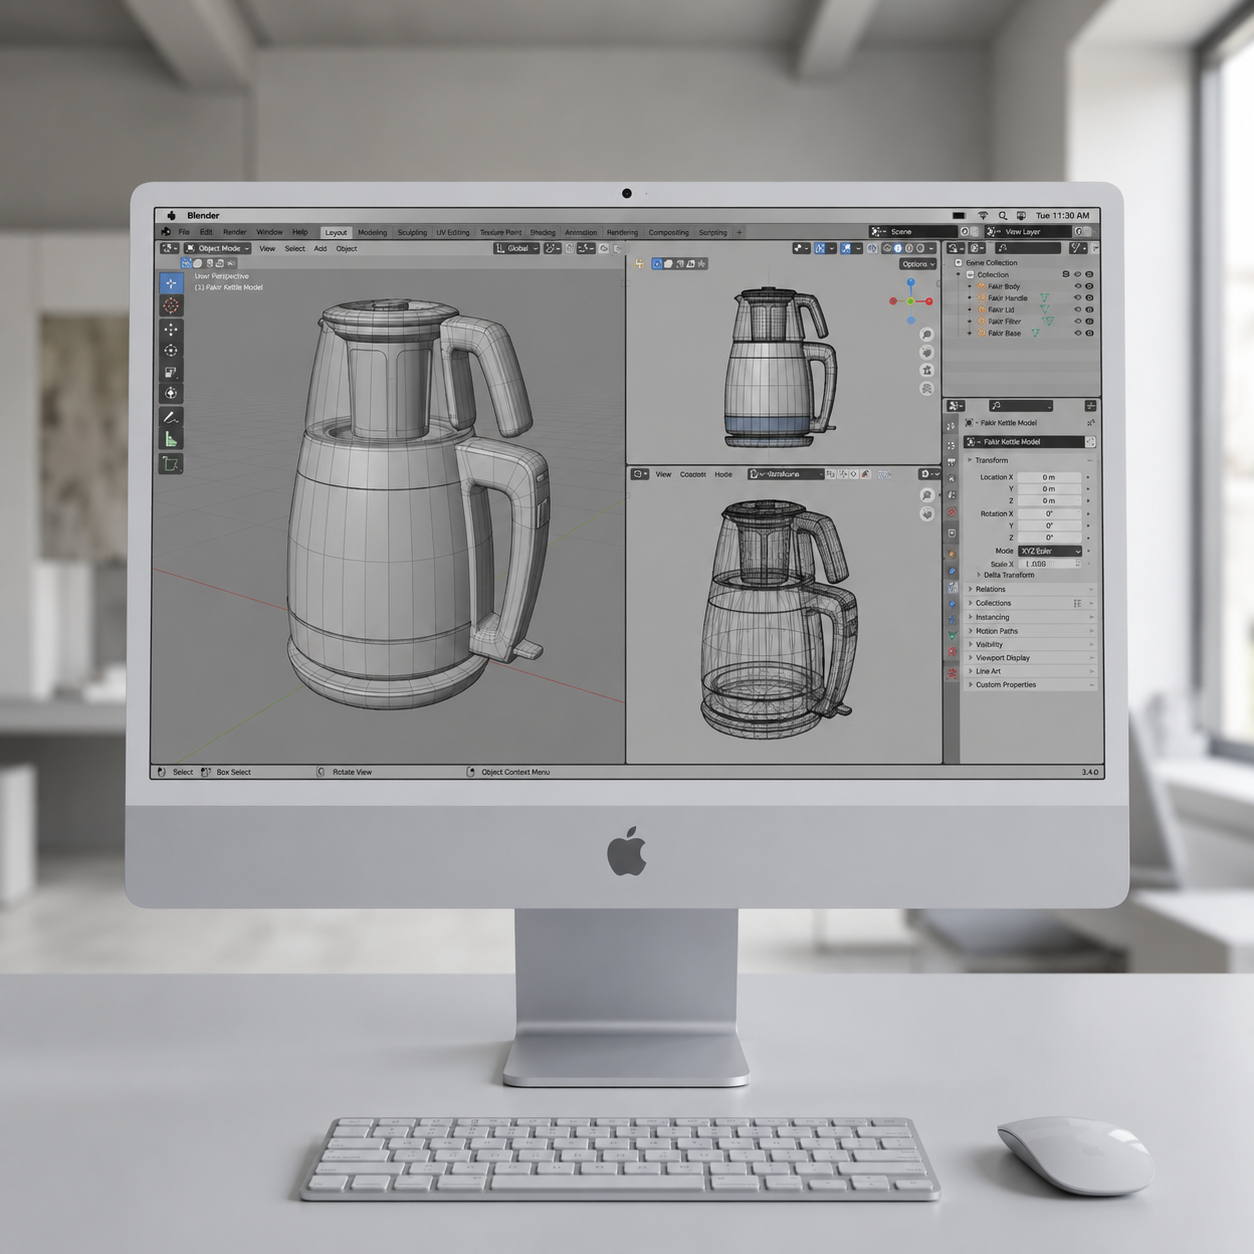Click the zoom magnifier gizmo in the bottom-right viewport
Viewport: 1254px width, 1254px height.
[x=927, y=495]
